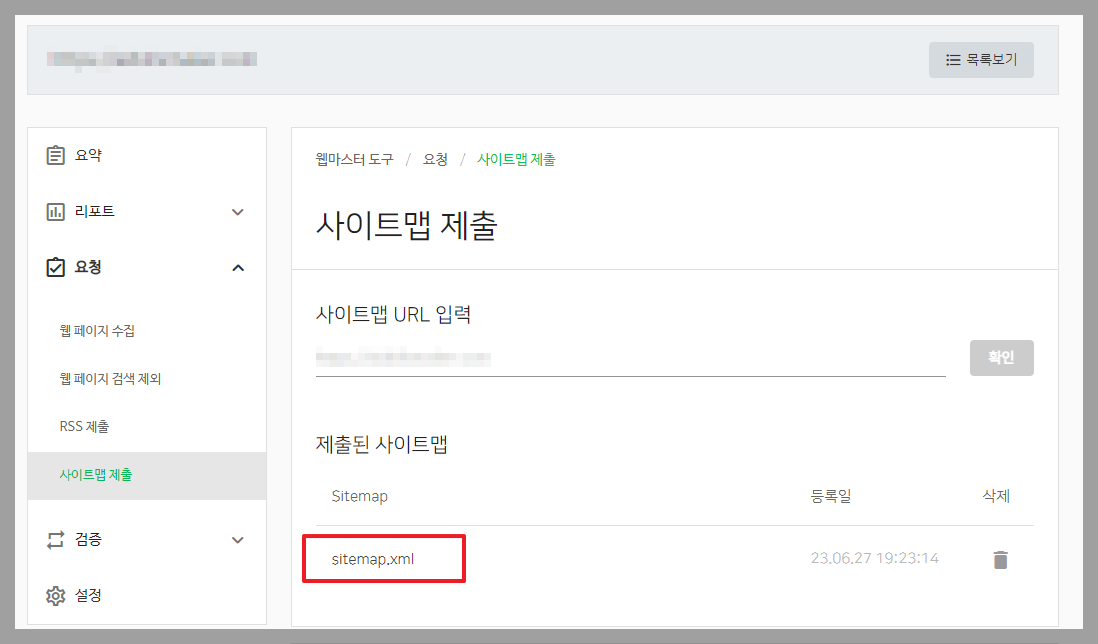Click the 목록보기 button at top right
This screenshot has width=1098, height=644.
tap(981, 59)
